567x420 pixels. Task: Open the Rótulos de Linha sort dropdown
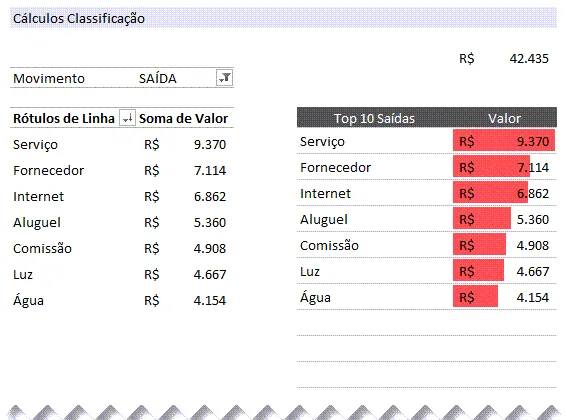127,118
